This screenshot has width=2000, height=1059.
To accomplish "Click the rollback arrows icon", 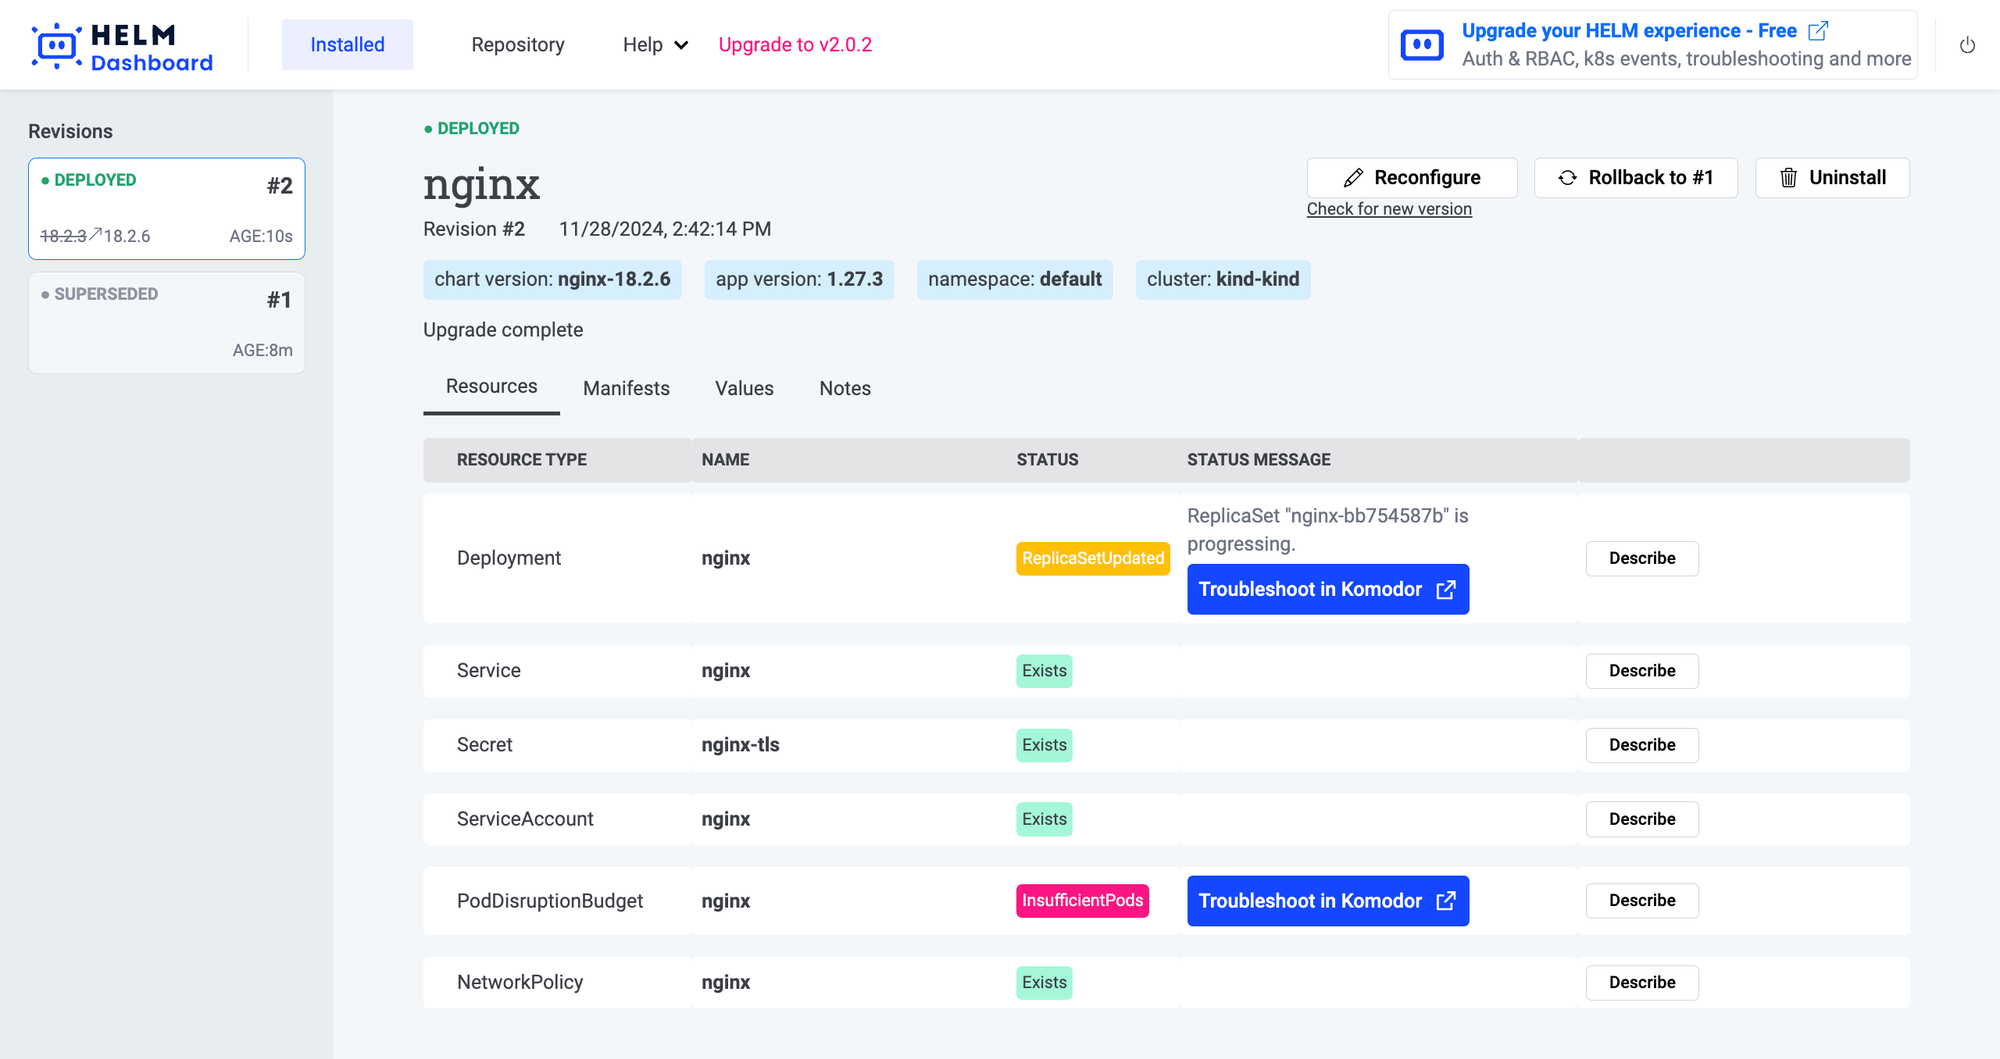I will (x=1568, y=178).
